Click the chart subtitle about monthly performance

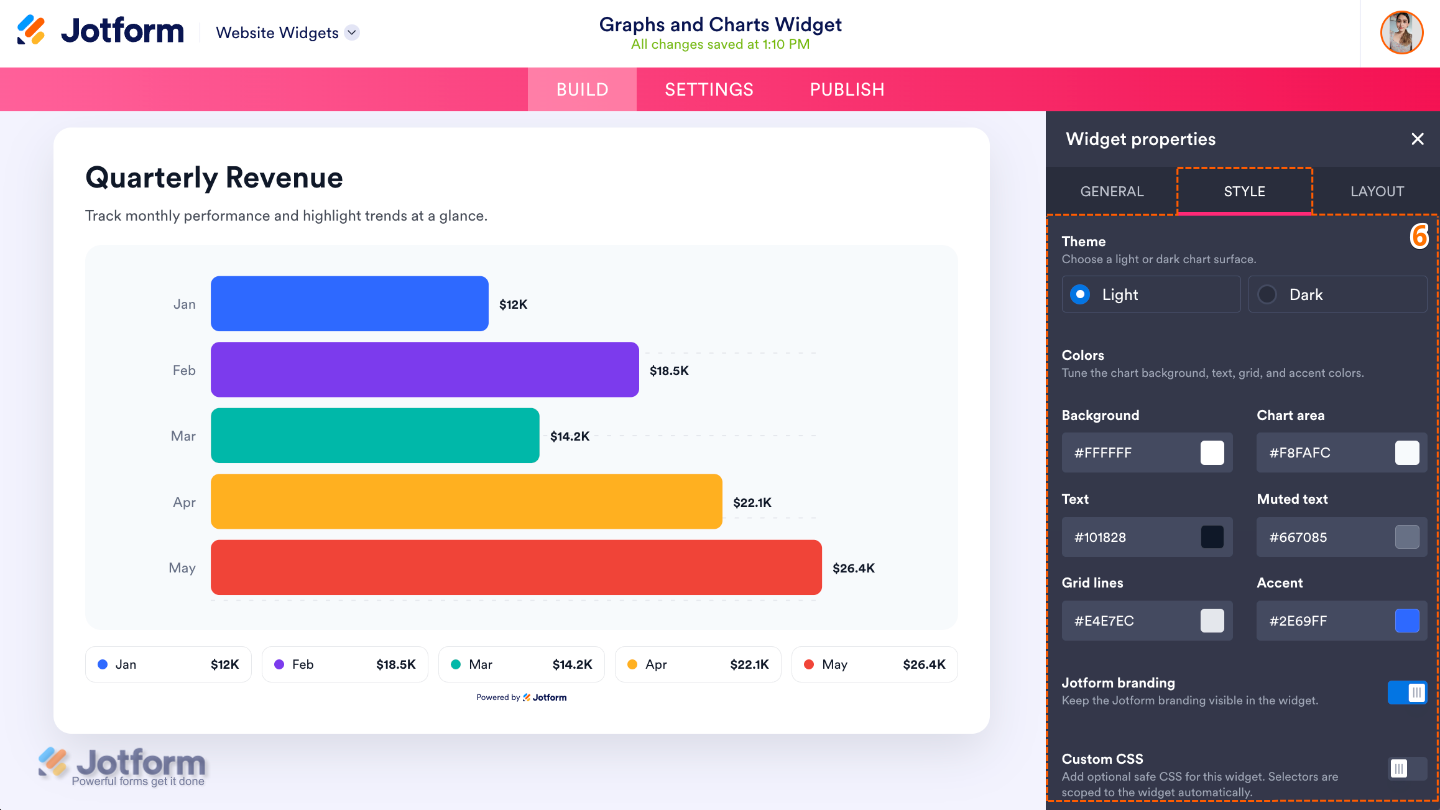[286, 216]
